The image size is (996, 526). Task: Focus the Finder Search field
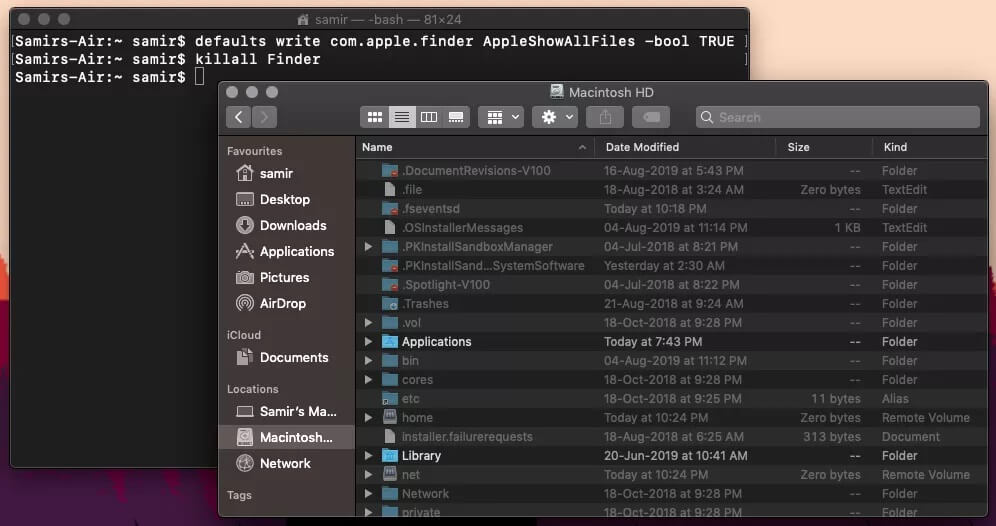838,117
